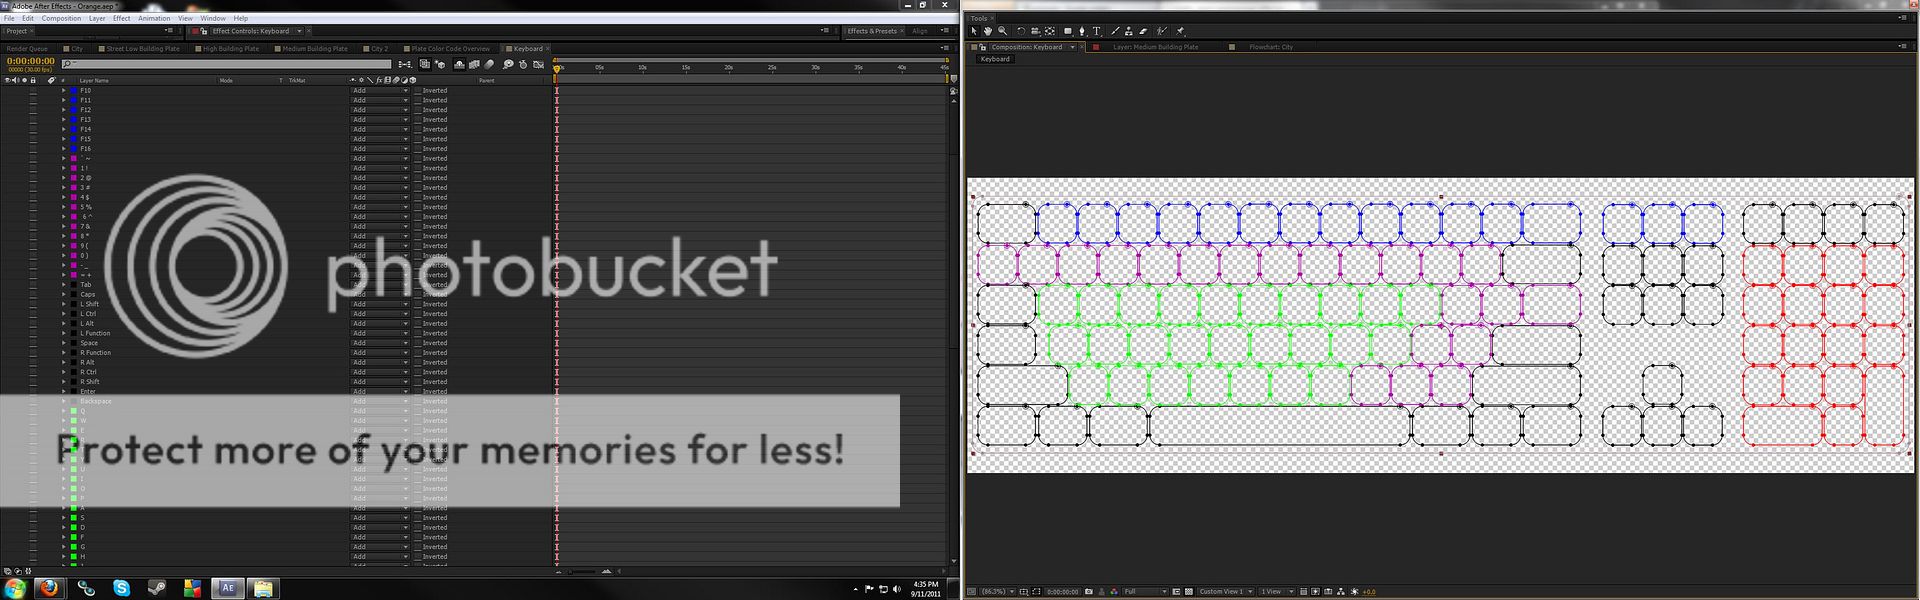Viewport: 1920px width, 600px height.
Task: Open the Full resolution dropdown
Action: pyautogui.click(x=1144, y=592)
